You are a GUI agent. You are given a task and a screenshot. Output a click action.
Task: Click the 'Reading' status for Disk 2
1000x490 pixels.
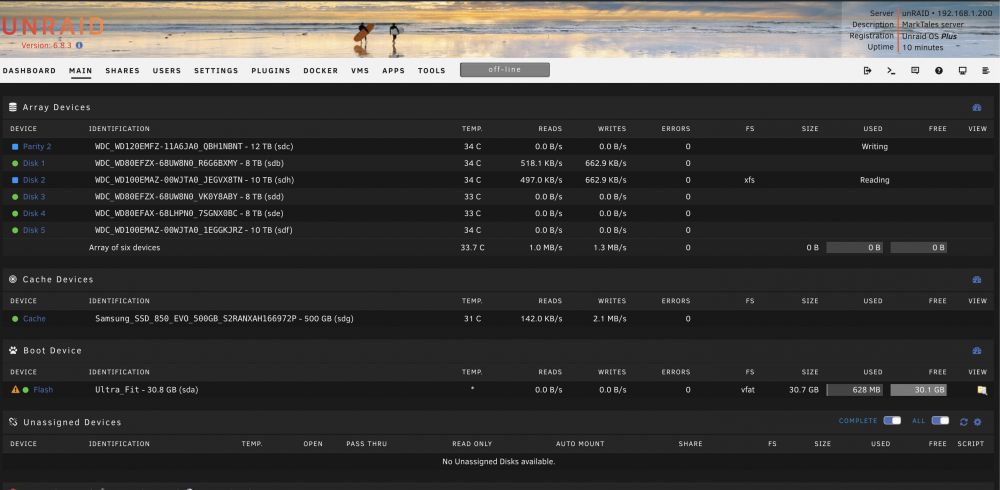pos(874,180)
